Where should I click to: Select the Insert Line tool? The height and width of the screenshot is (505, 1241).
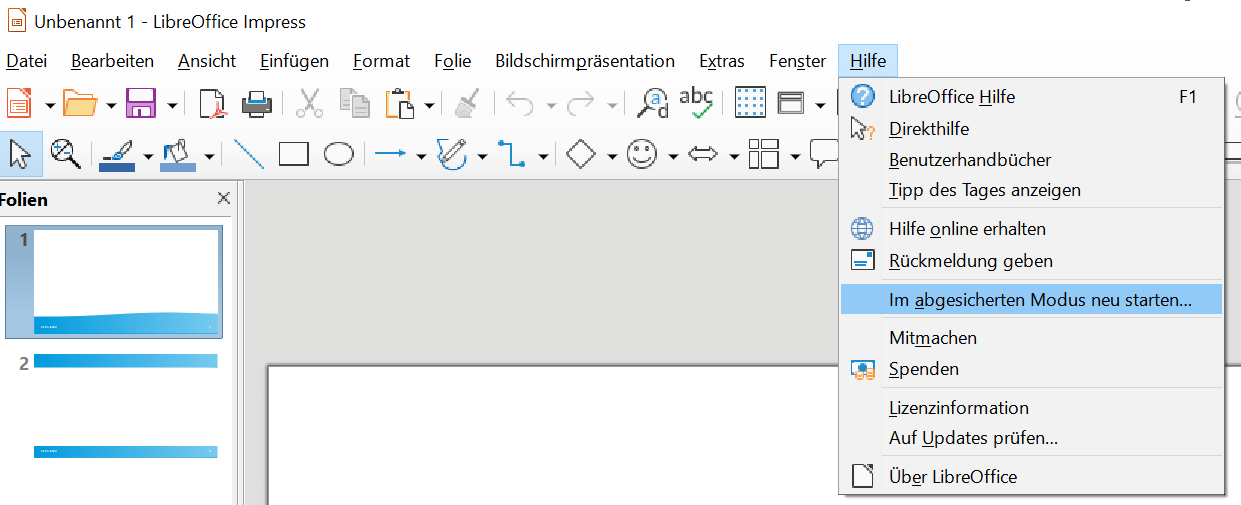pyautogui.click(x=248, y=154)
